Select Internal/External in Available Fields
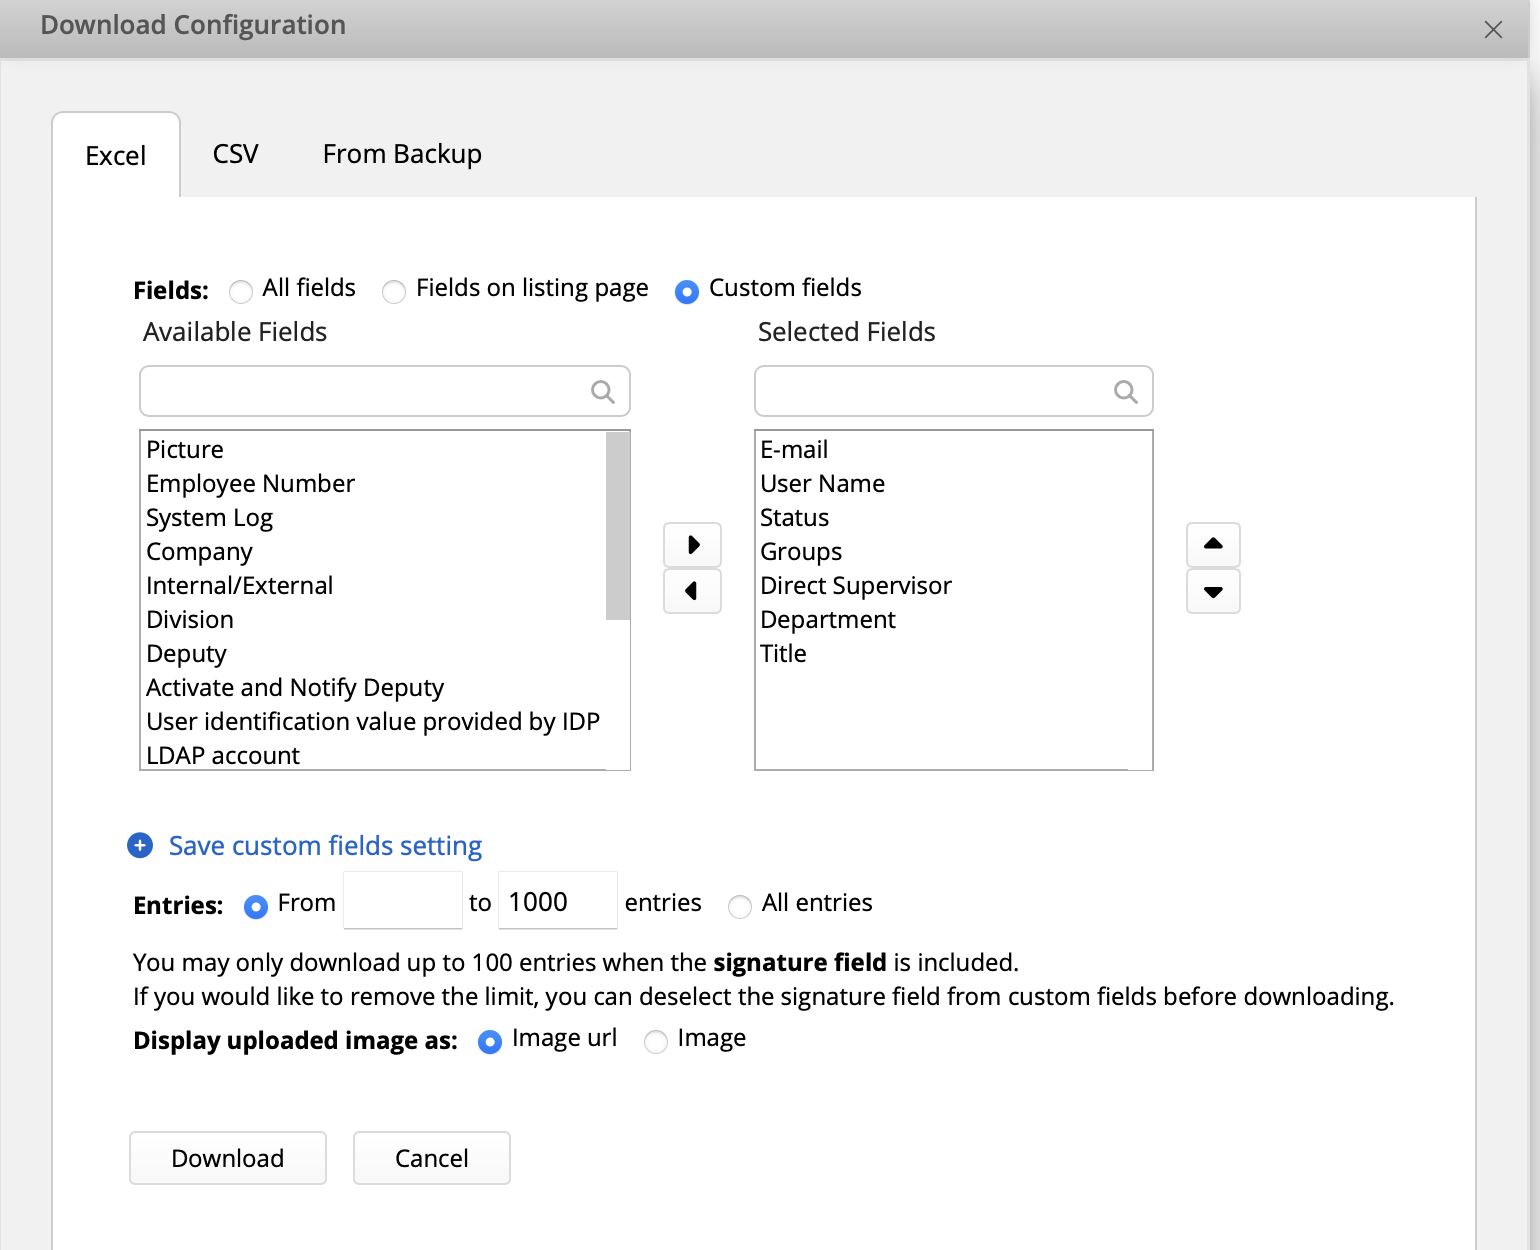1540x1250 pixels. tap(375, 585)
